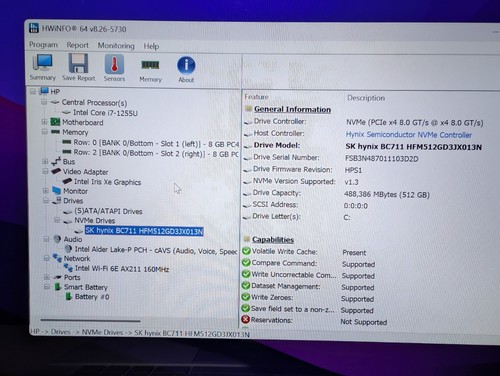
Task: Expand the Bus tree node
Action: [45, 161]
